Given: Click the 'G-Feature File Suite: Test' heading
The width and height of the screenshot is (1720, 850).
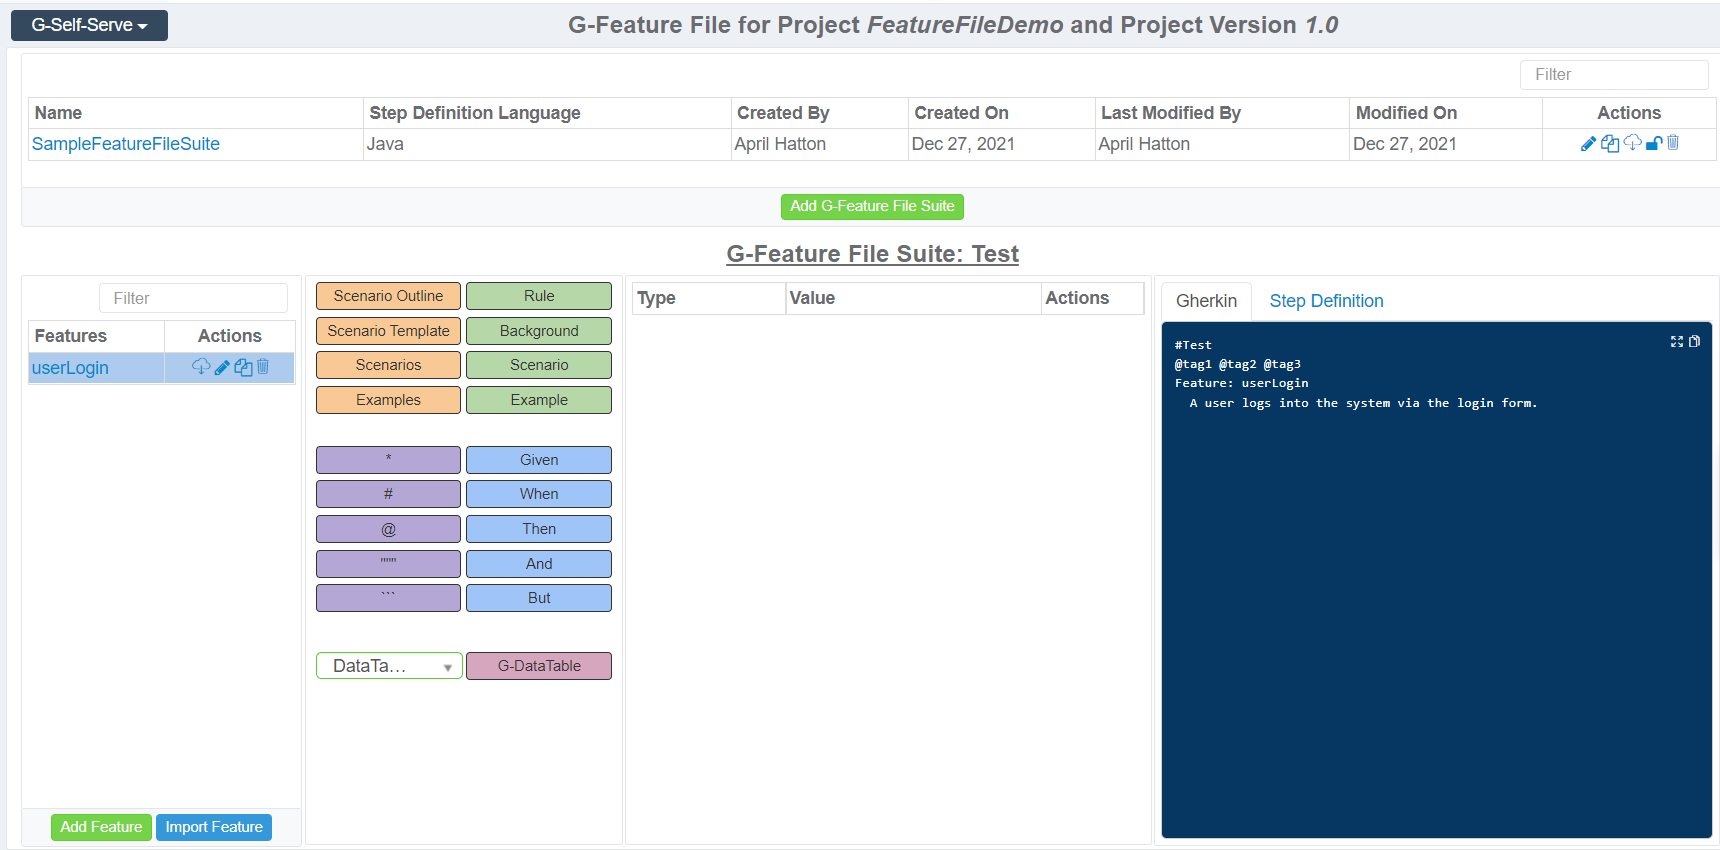Looking at the screenshot, I should pos(872,254).
